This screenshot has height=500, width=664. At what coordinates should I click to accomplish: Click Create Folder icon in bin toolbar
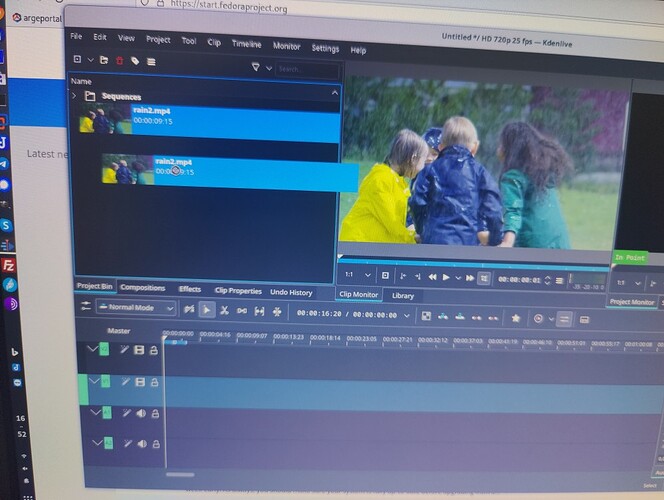tap(104, 60)
